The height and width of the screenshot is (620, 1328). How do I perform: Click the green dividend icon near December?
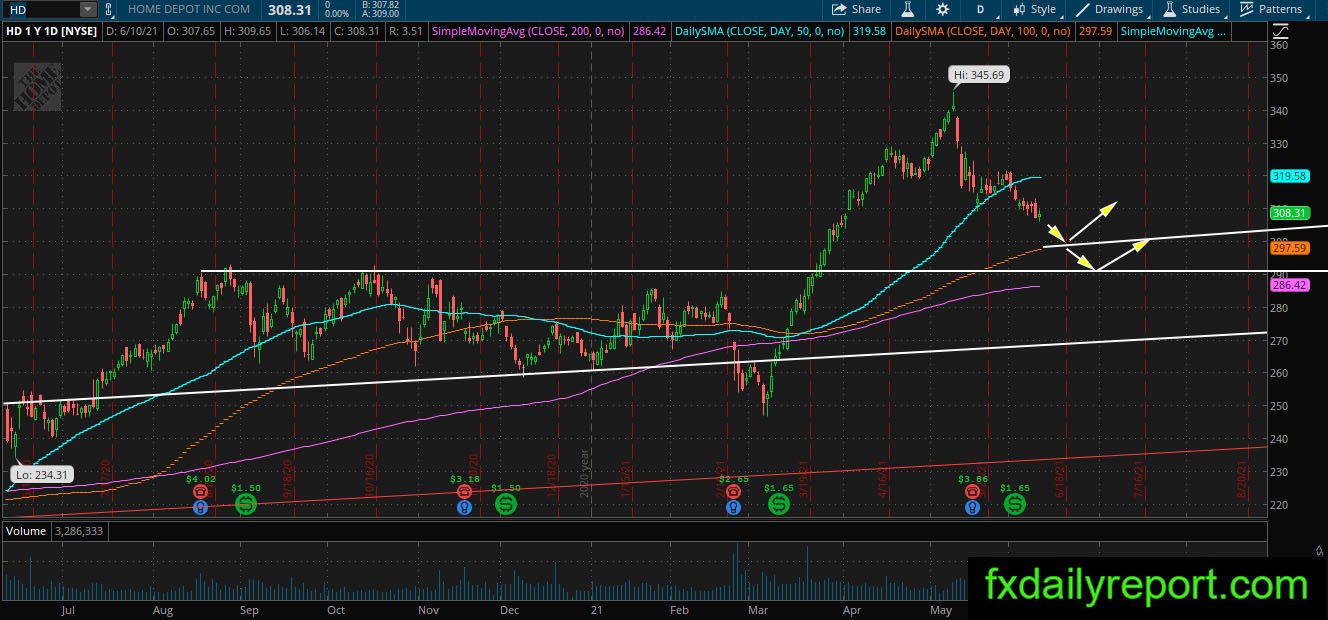tap(506, 505)
